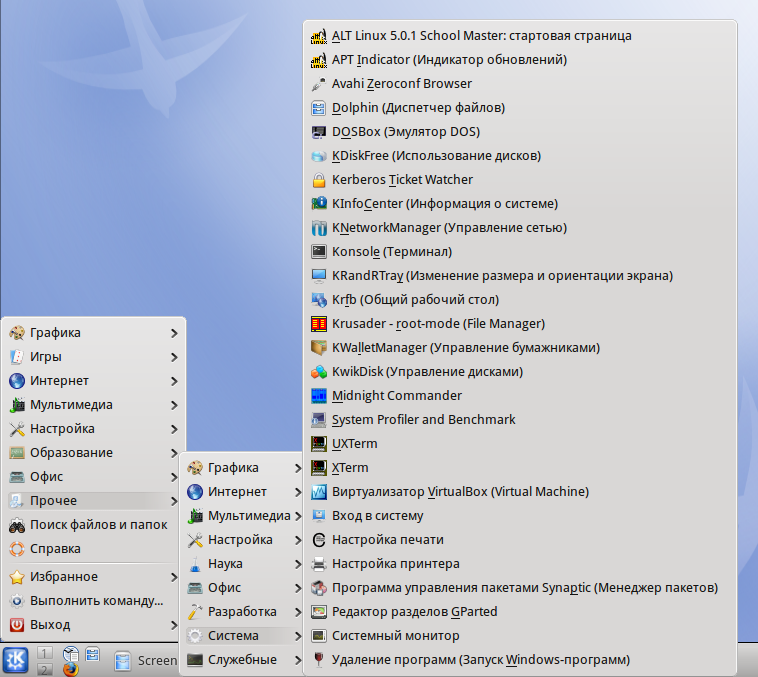The width and height of the screenshot is (758, 677).
Task: Click the System Profiler and Benchmark icon
Action: (319, 420)
